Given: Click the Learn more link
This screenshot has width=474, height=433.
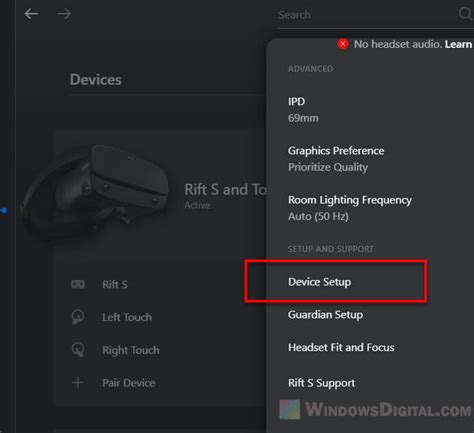Looking at the screenshot, I should 459,44.
